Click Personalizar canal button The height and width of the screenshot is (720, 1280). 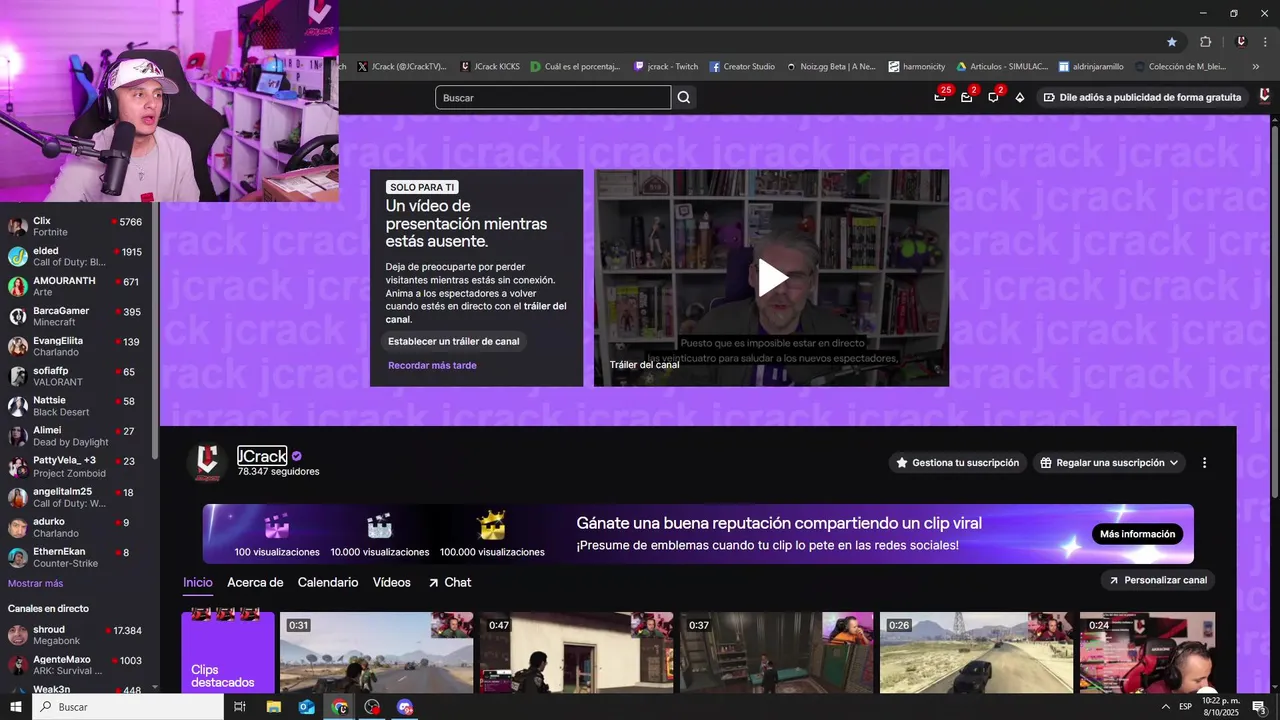tap(1158, 580)
